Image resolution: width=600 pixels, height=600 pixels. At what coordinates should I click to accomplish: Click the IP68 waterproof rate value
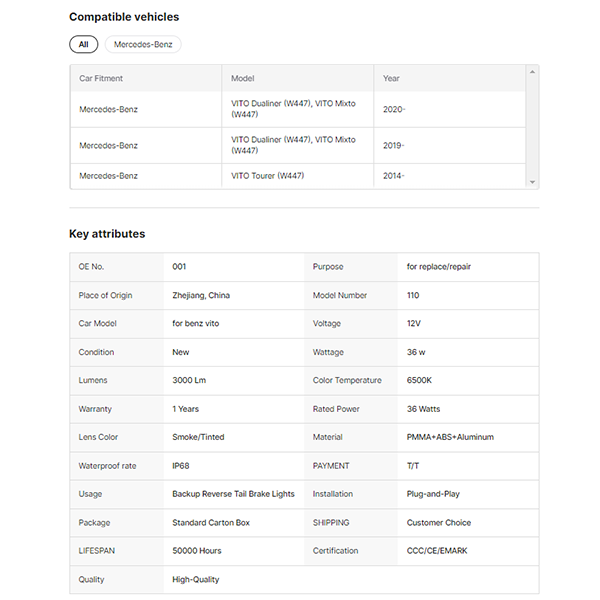(x=181, y=466)
